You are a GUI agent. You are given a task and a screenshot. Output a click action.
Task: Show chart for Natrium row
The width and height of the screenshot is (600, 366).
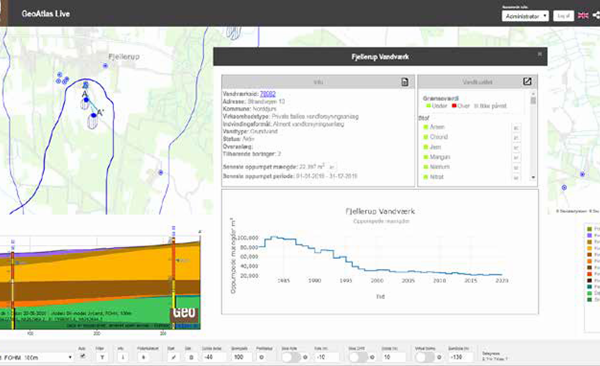point(516,168)
